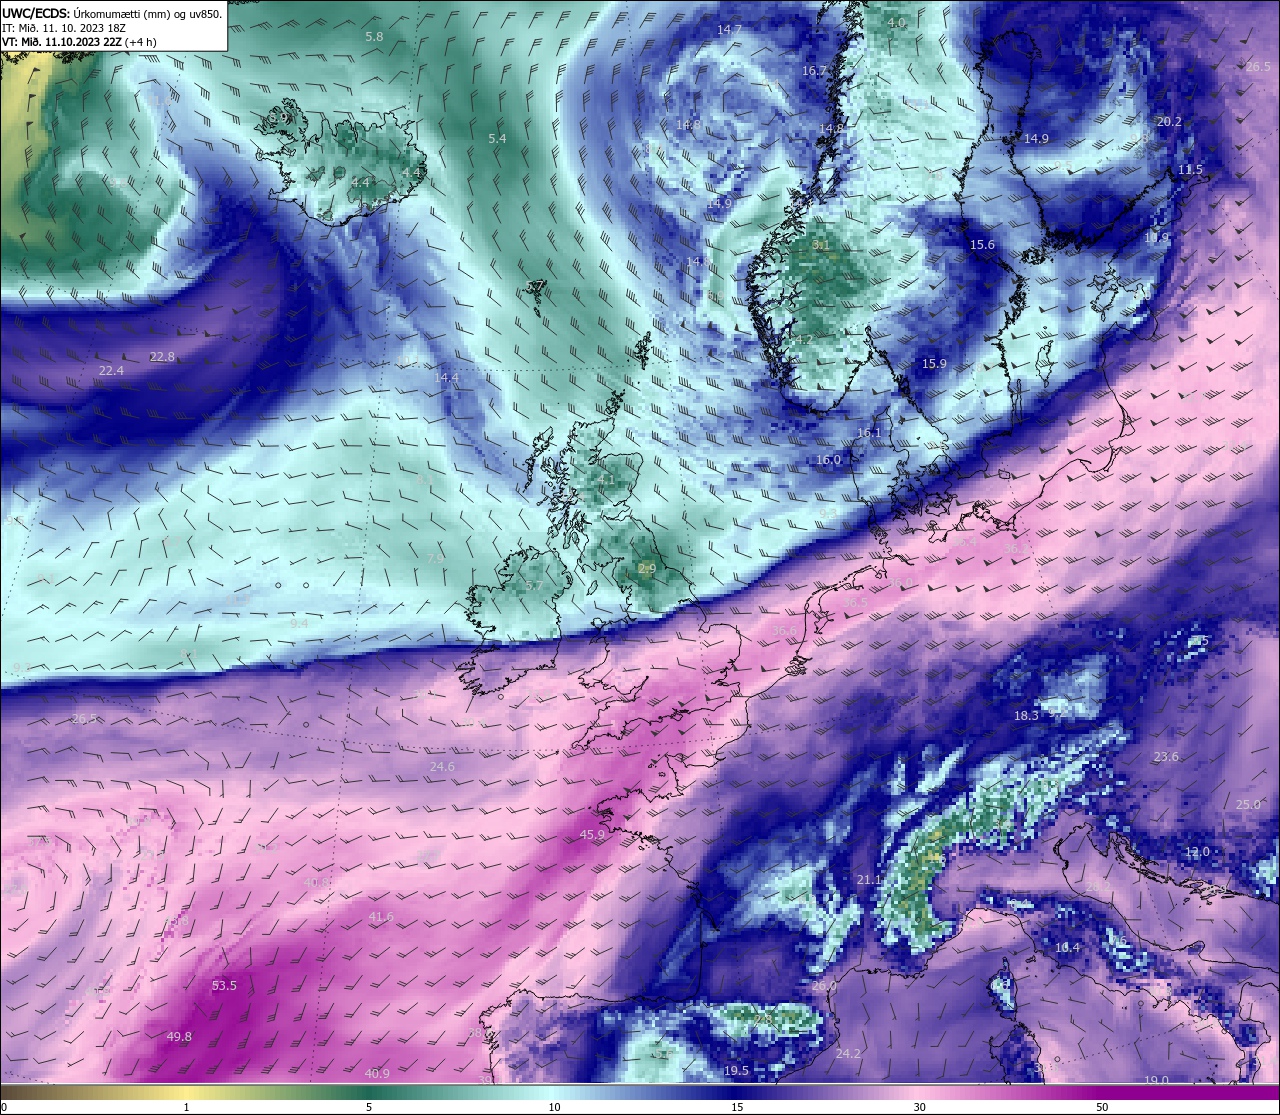This screenshot has width=1280, height=1115.
Task: Click the 14.4 value label
Action: coord(446,378)
